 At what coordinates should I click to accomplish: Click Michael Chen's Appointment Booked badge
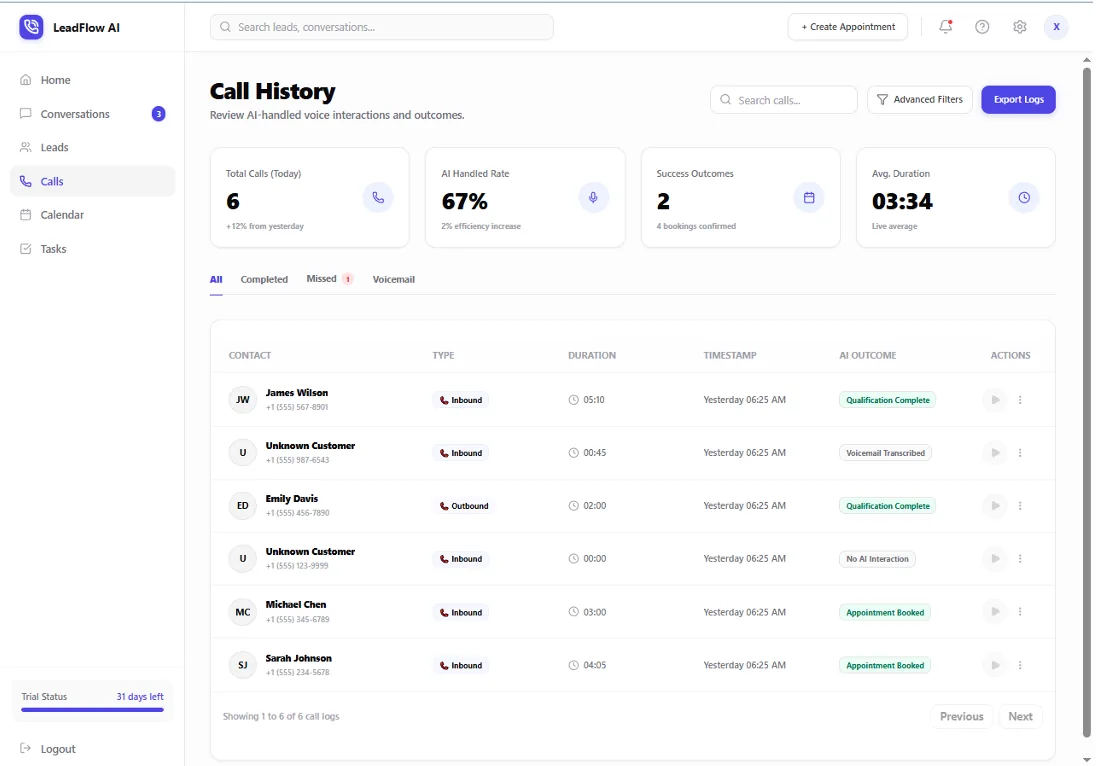pyautogui.click(x=885, y=612)
